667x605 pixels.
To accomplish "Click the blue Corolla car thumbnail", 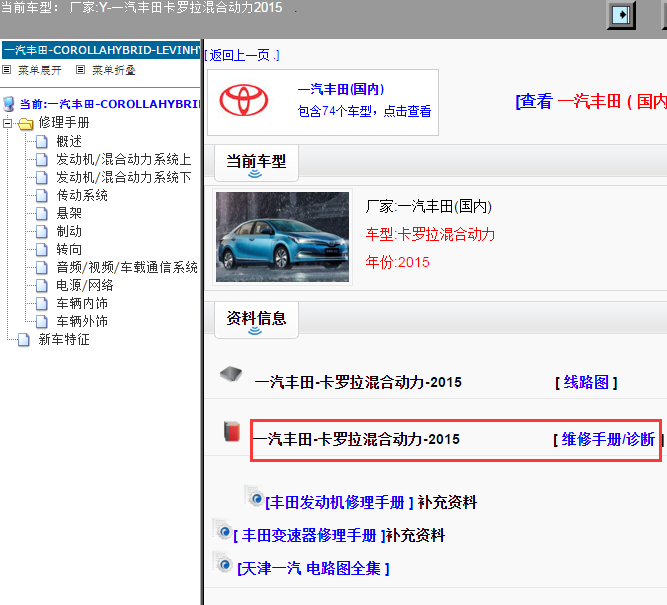I will (x=282, y=237).
